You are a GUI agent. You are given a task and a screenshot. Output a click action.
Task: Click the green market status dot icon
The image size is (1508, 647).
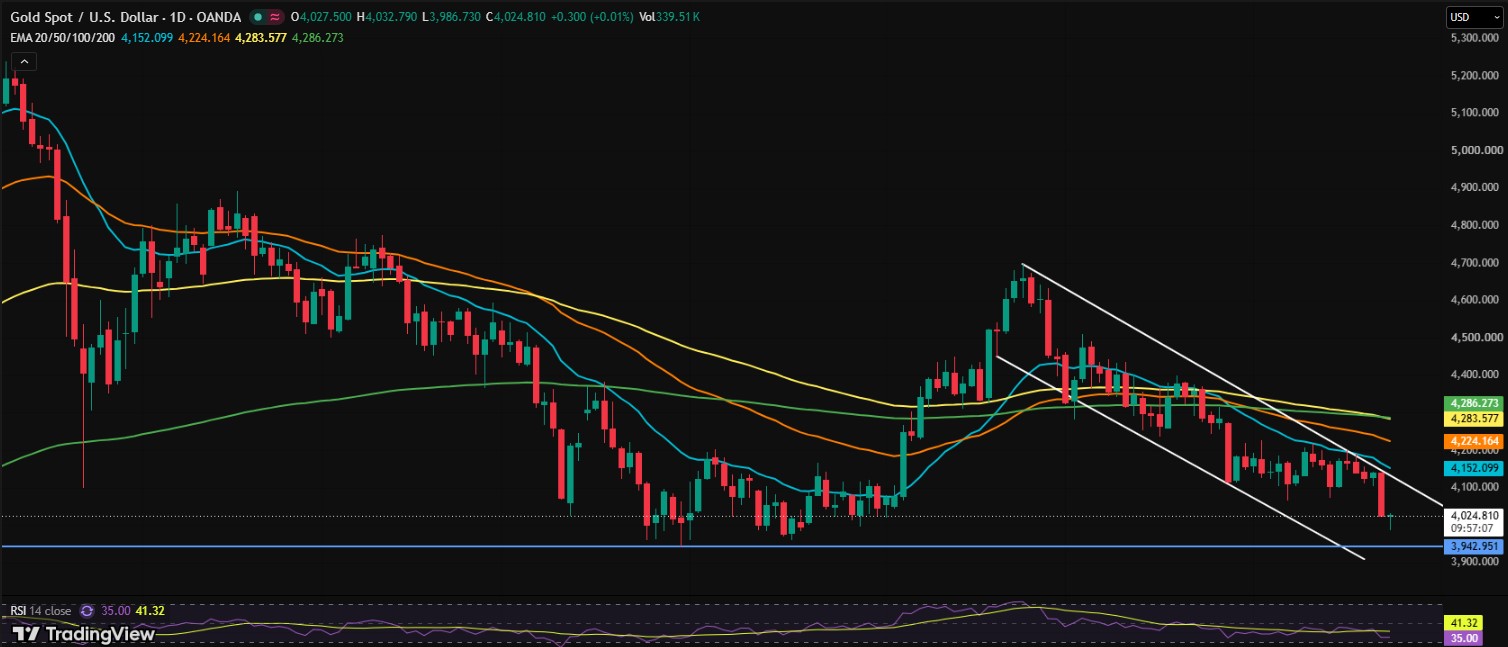258,17
